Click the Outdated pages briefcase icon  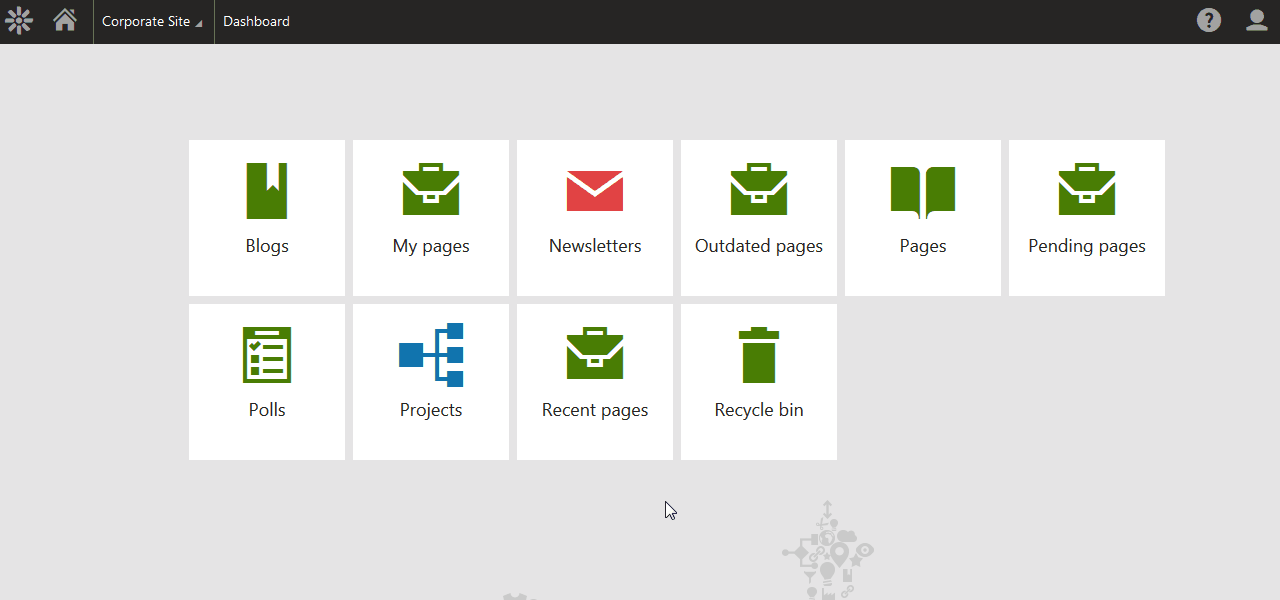(759, 189)
